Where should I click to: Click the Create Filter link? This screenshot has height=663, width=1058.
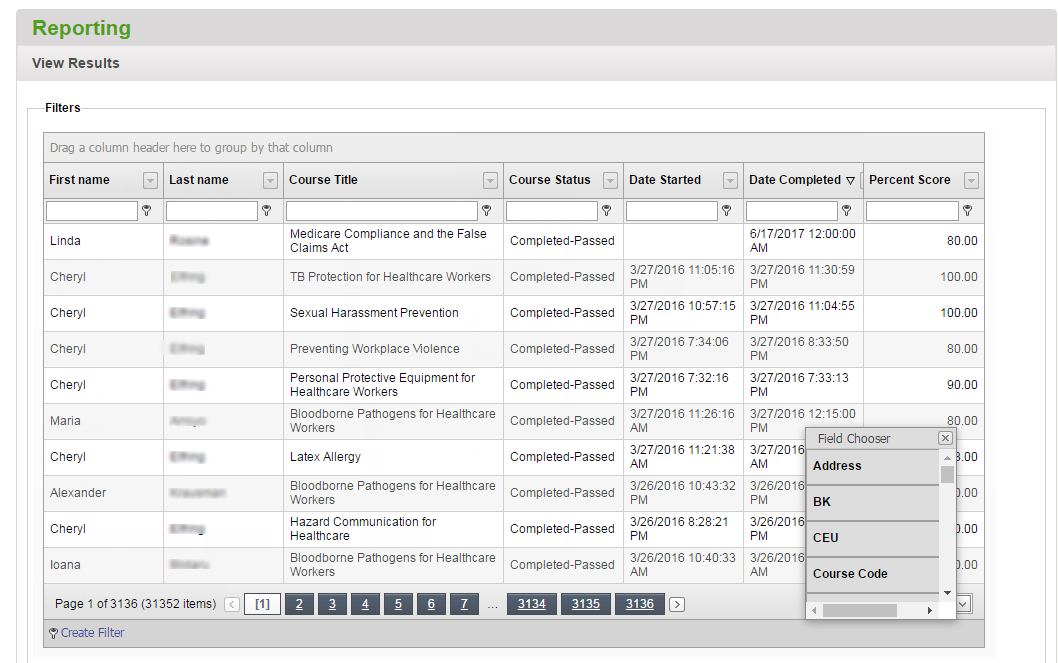(90, 632)
